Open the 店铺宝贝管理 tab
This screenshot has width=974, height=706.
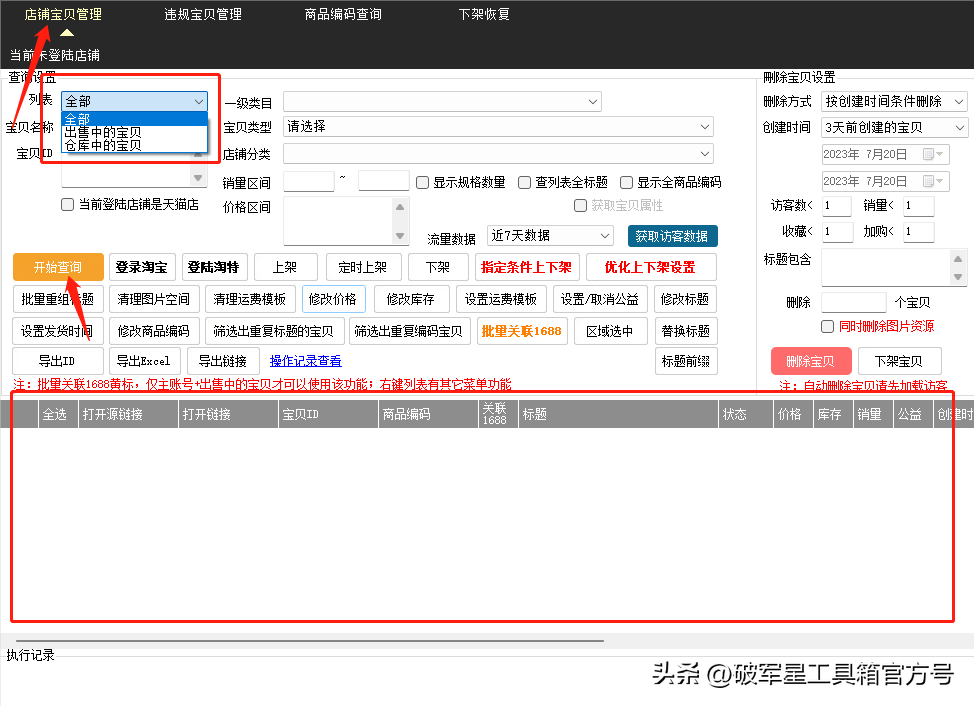point(63,14)
